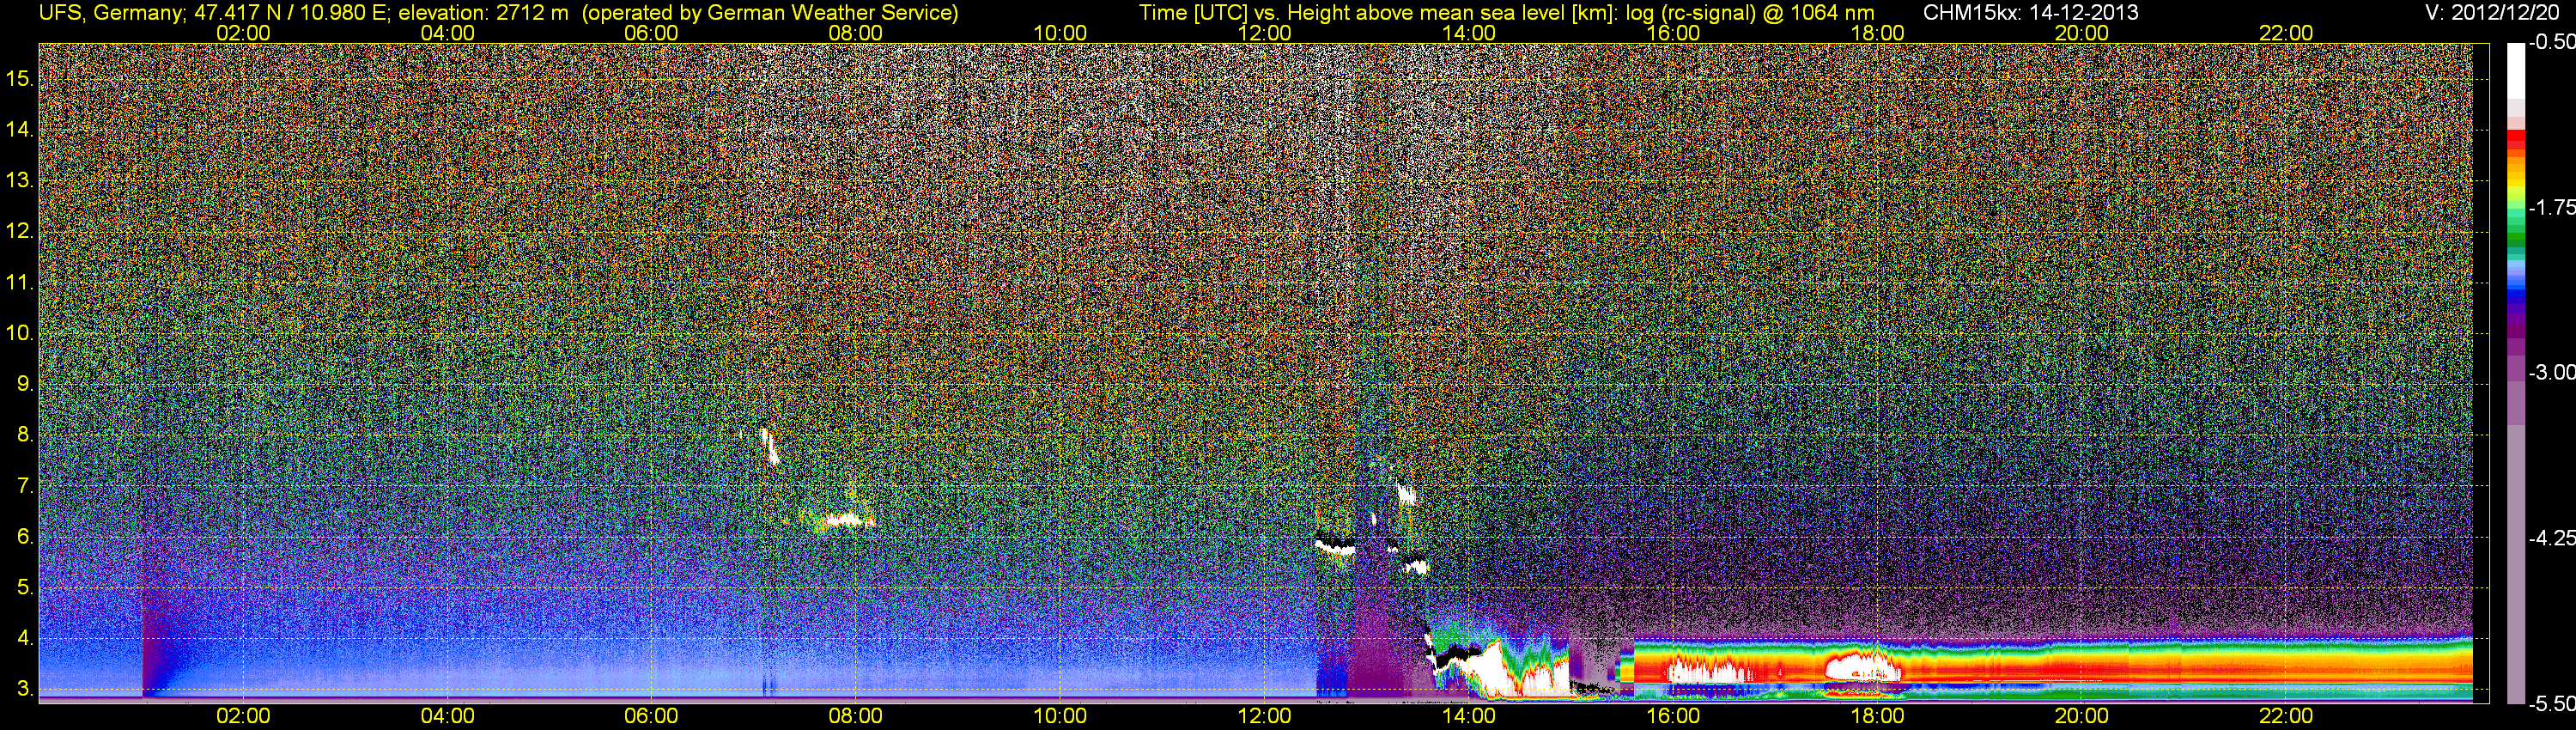This screenshot has width=2576, height=730.
Task: Click the top axis time label 14:00
Action: click(x=1469, y=33)
